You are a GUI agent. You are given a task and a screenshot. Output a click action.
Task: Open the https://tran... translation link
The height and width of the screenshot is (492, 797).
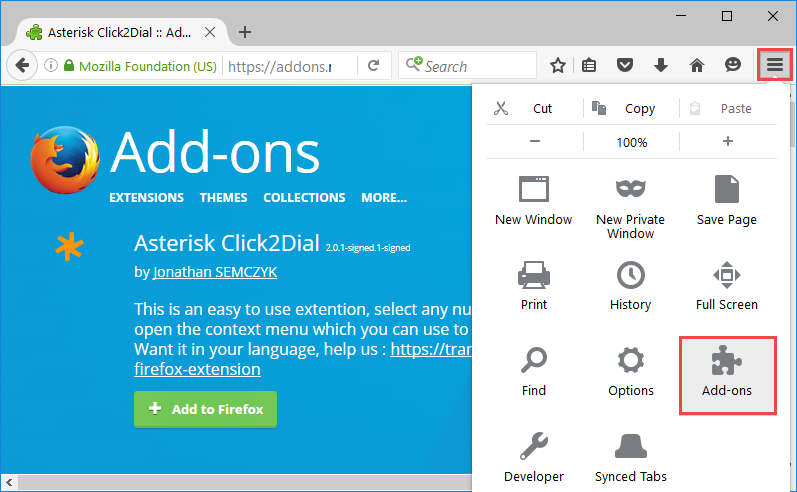point(431,349)
